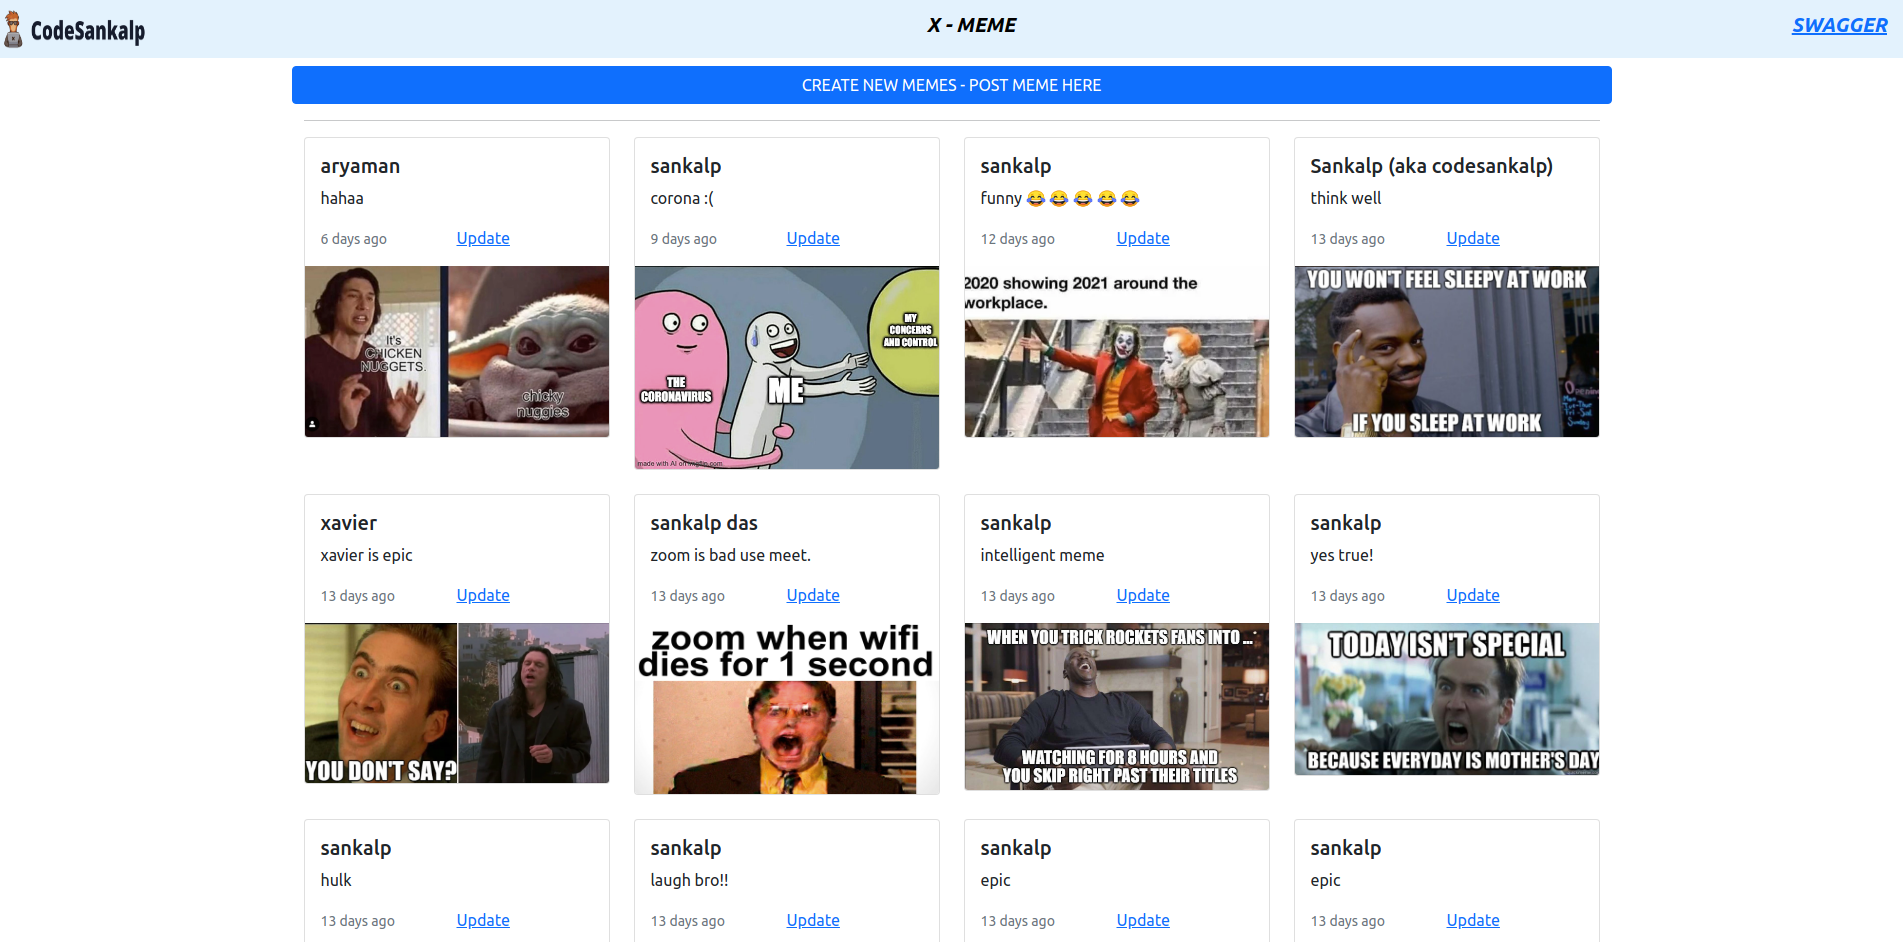Open the Today Isn't Special meme image
Viewport: 1903px width, 942px height.
coord(1447,699)
